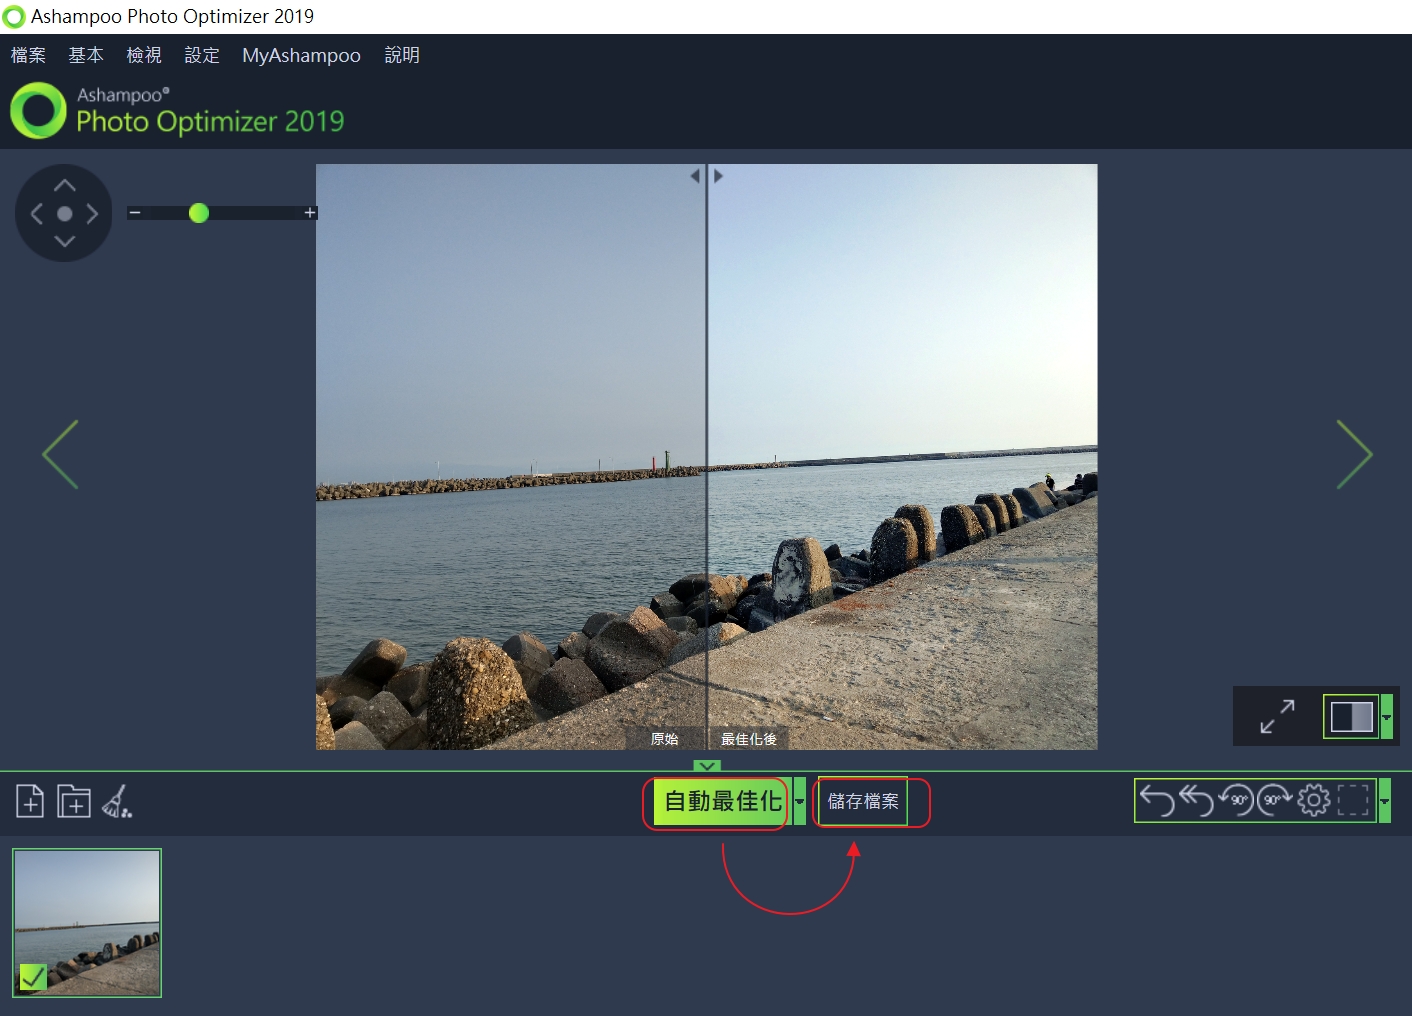Open the MyAshampoo menu
The width and height of the screenshot is (1412, 1016).
click(301, 55)
